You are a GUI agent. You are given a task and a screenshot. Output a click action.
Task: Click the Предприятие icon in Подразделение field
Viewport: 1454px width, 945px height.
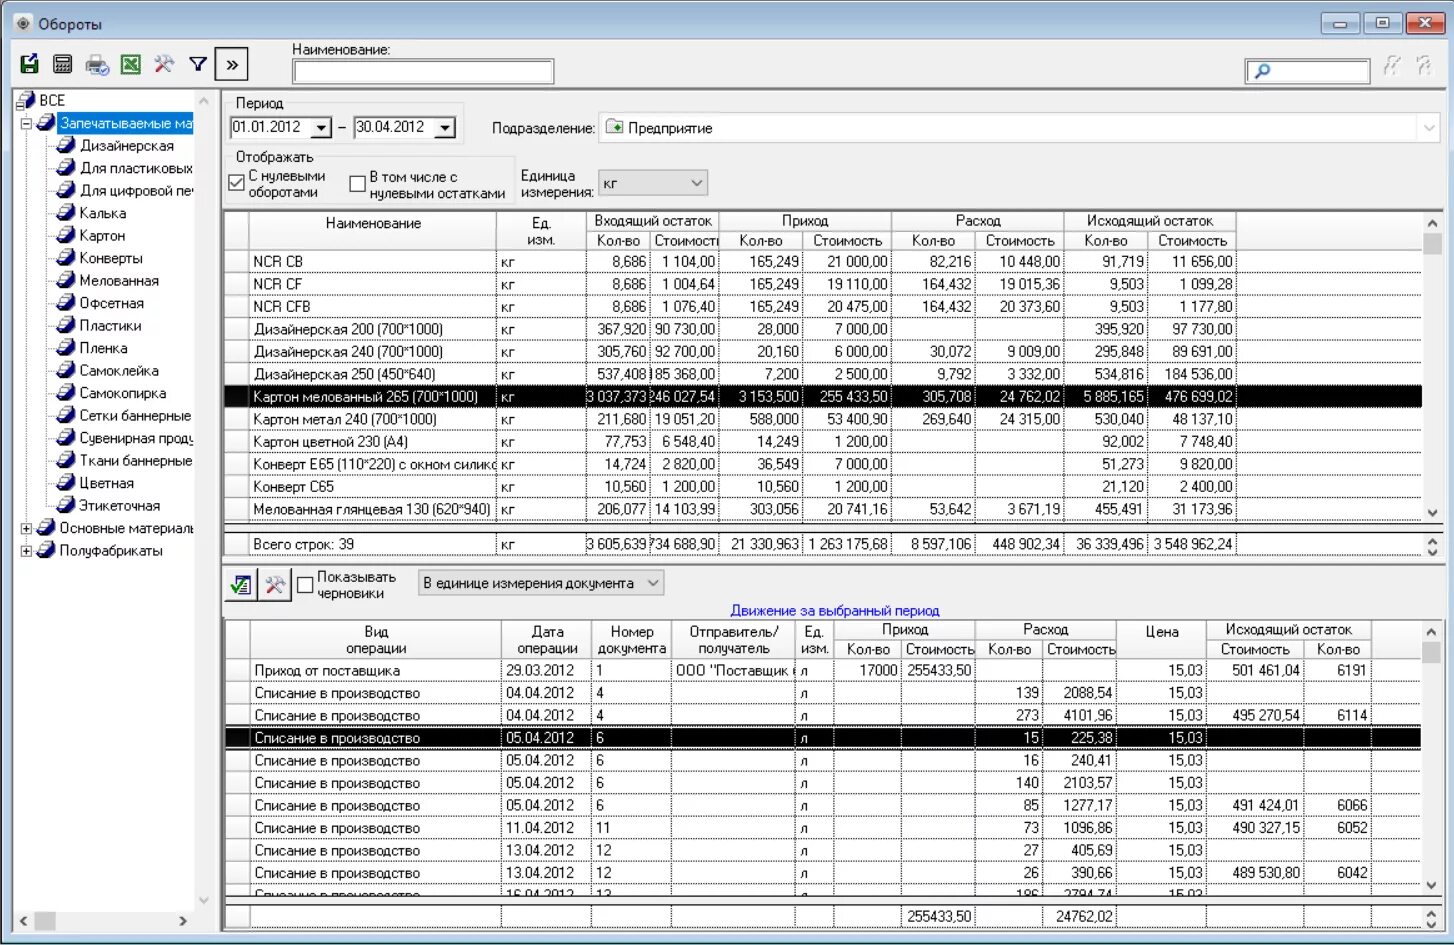[615, 127]
